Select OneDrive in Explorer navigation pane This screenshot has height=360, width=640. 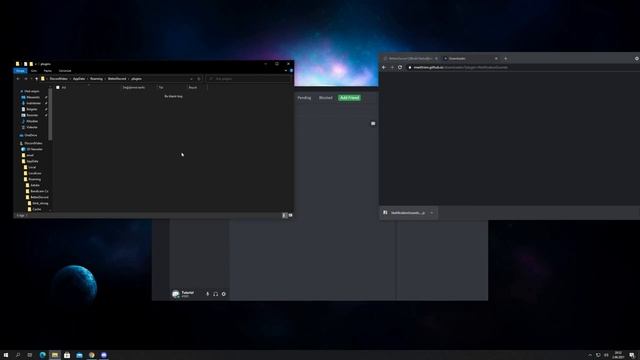31,135
